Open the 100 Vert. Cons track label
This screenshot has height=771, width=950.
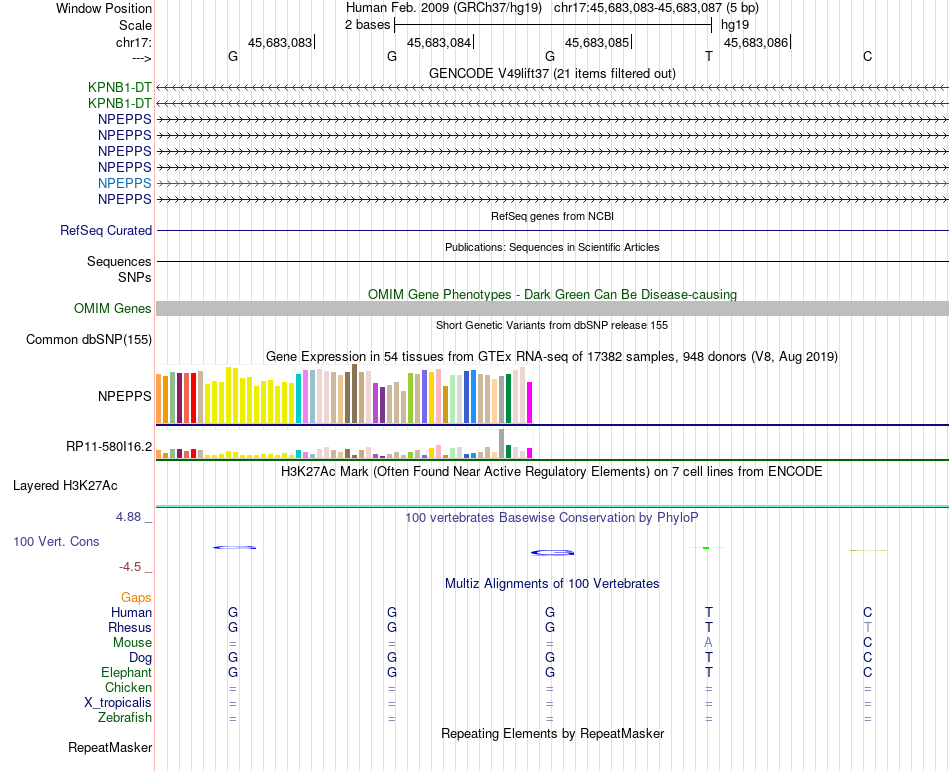(56, 541)
